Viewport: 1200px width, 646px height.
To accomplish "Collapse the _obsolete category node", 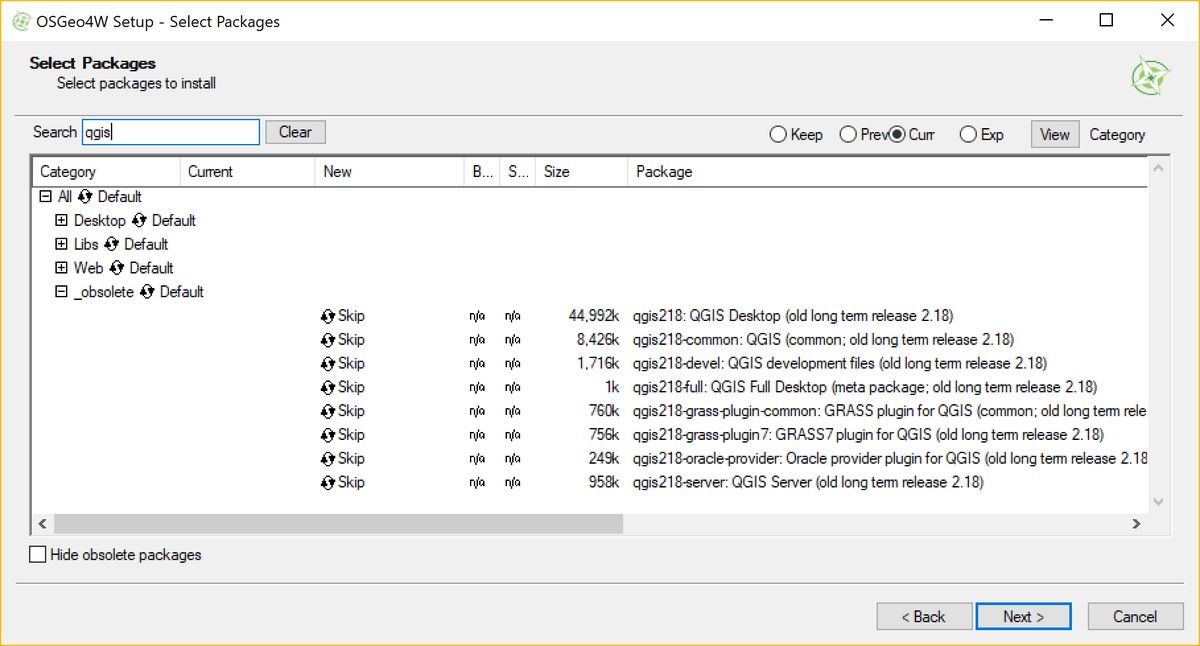I will 62,293.
